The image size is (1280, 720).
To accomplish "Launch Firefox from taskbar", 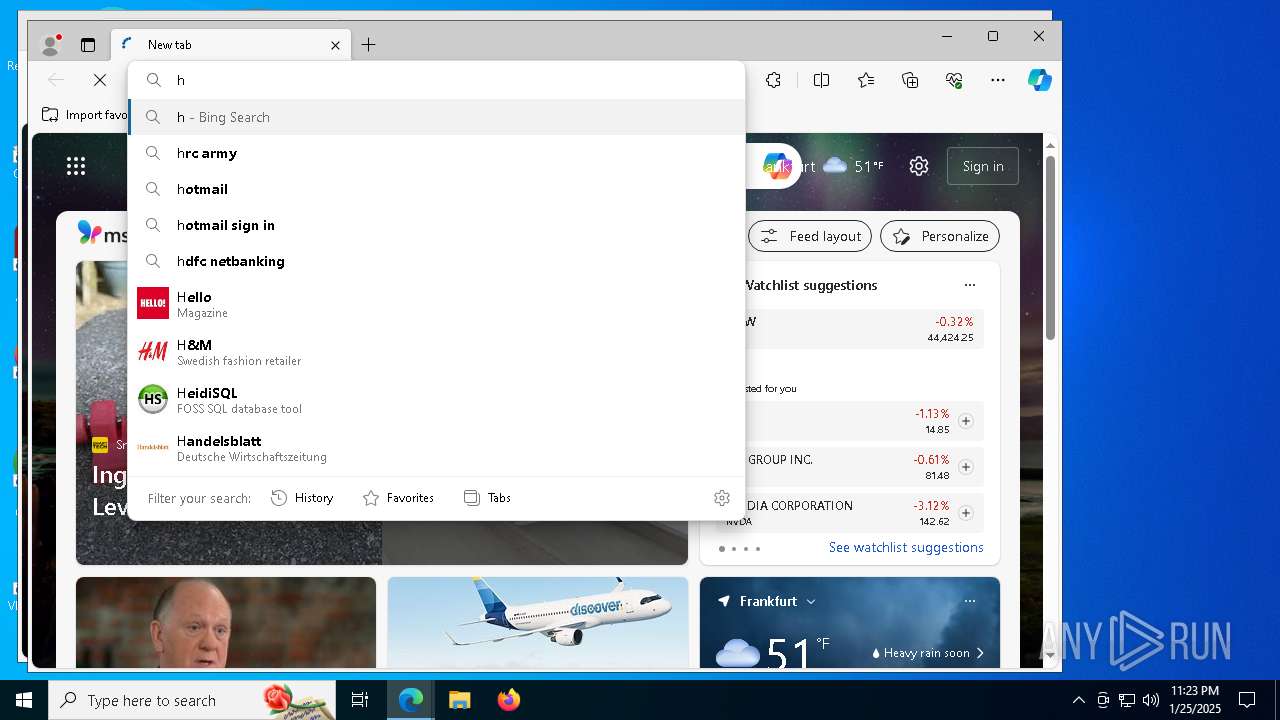I will click(509, 700).
